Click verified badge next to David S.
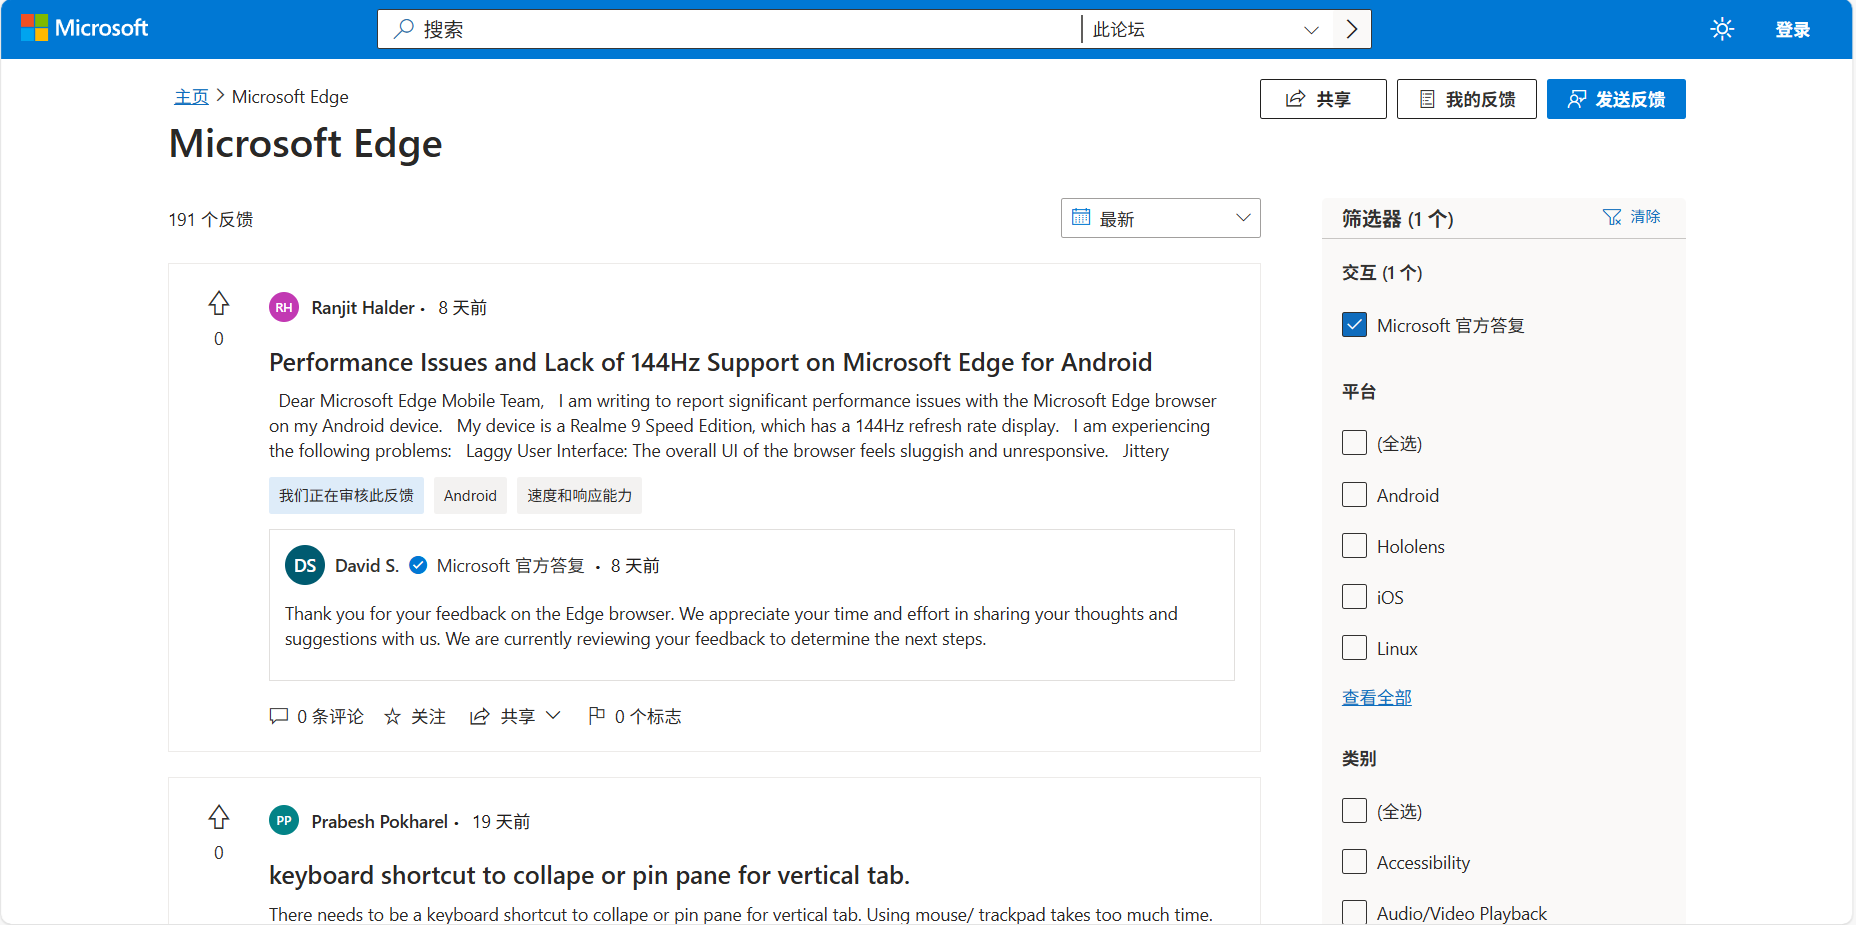Viewport: 1856px width, 925px height. point(418,565)
